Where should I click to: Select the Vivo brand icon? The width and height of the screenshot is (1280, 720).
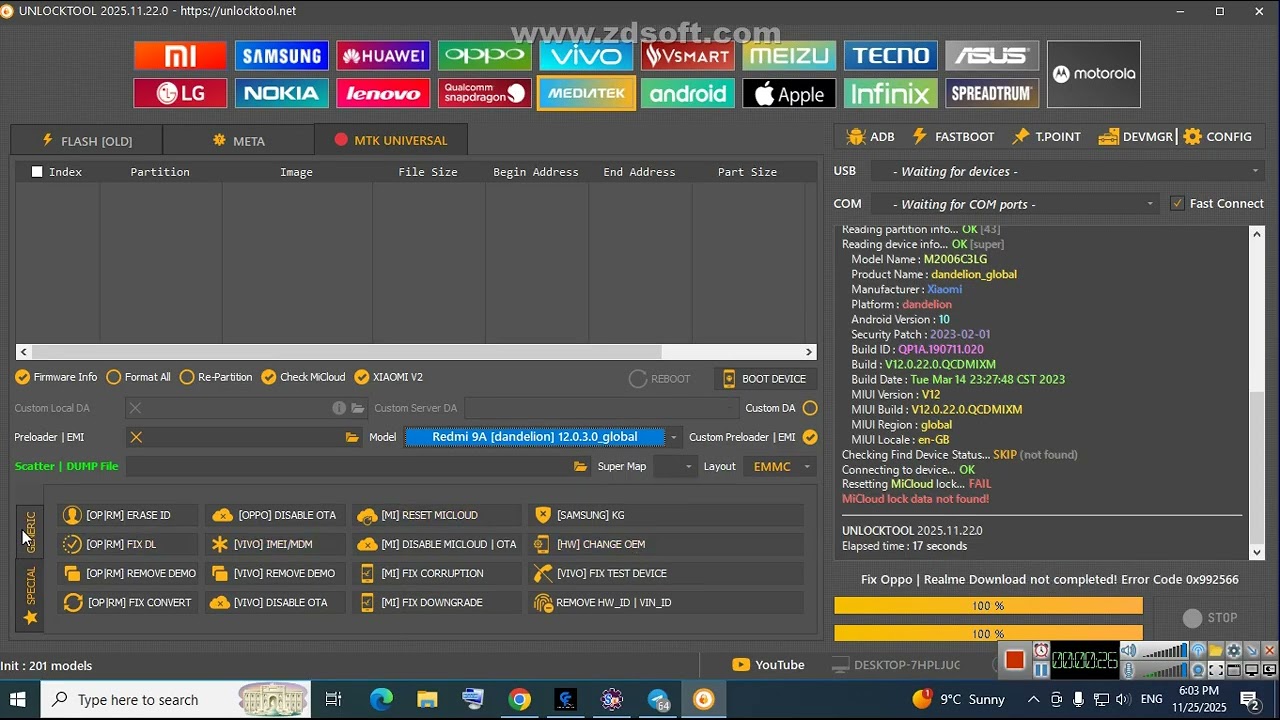(586, 56)
